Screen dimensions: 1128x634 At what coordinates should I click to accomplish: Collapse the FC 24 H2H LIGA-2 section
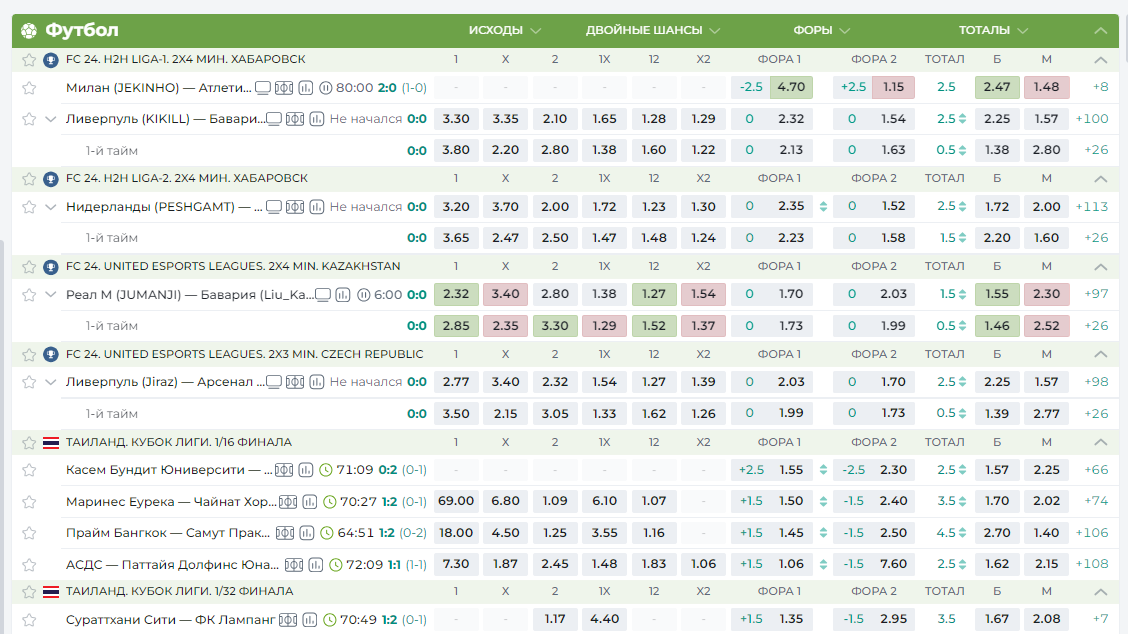[1101, 179]
